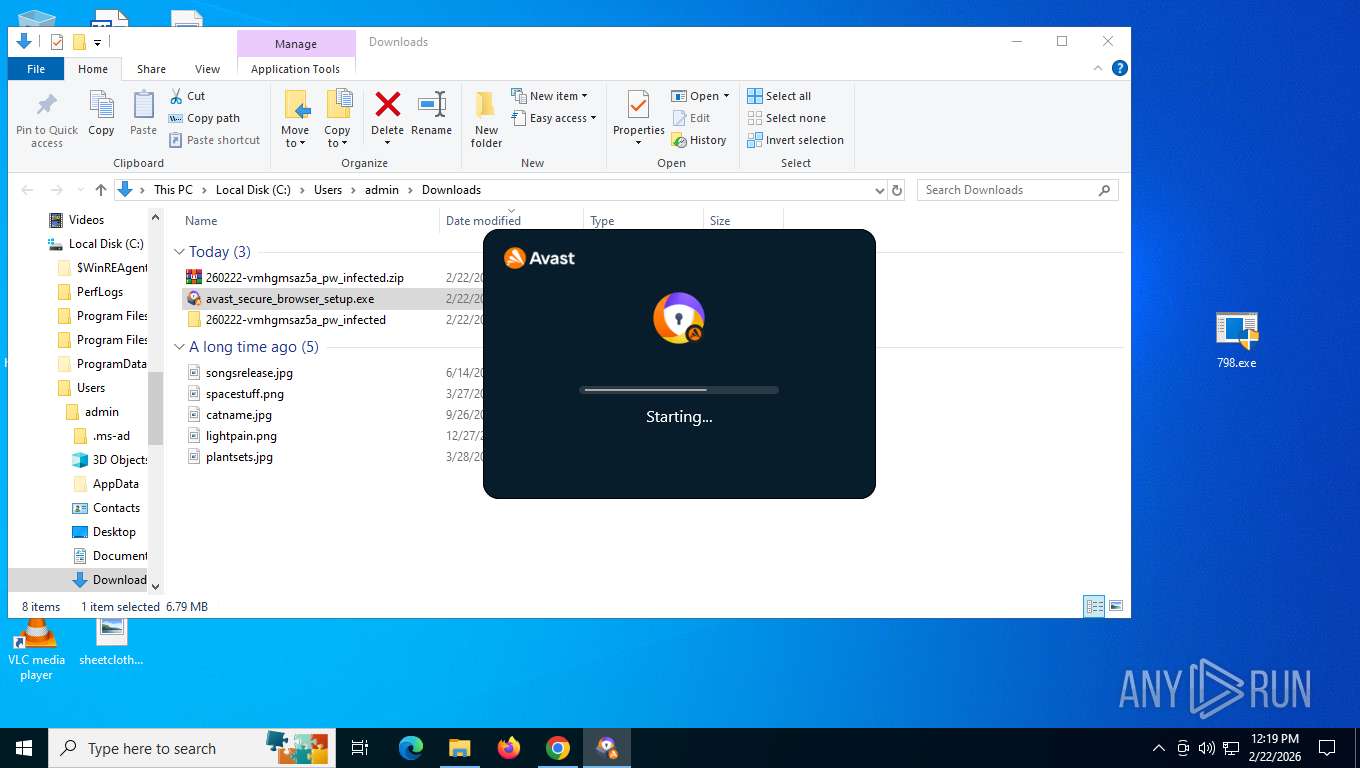
Task: Switch to details view layout icon
Action: coord(1095,606)
